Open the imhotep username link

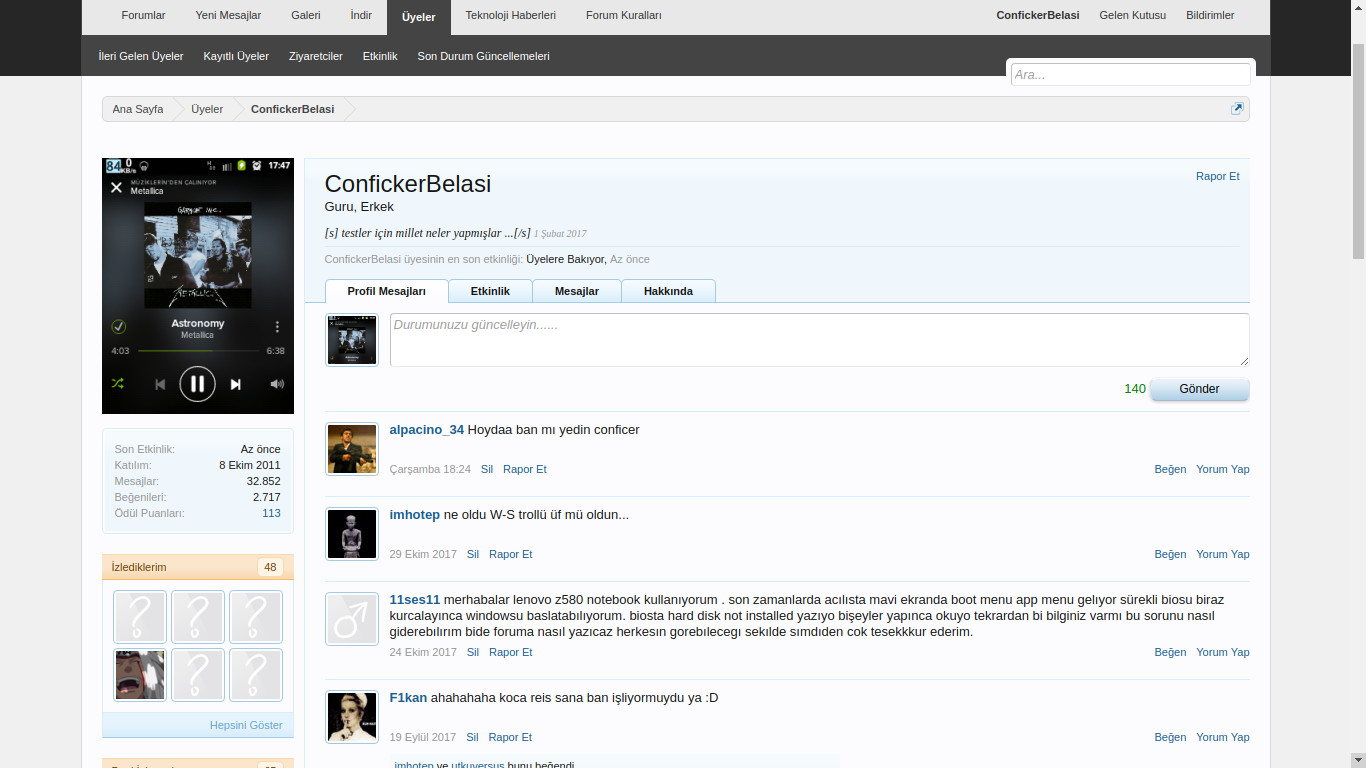[x=415, y=515]
